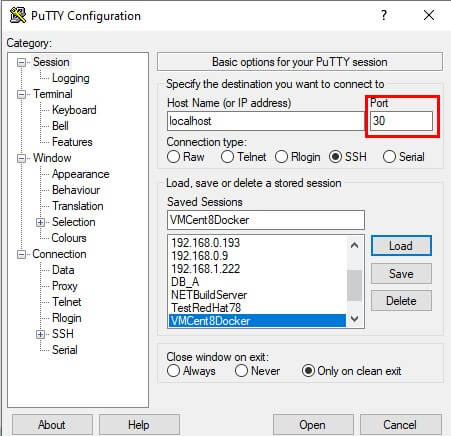Image resolution: width=451 pixels, height=436 pixels.
Task: Click the scroll down arrow in sessions list
Action: click(x=355, y=318)
